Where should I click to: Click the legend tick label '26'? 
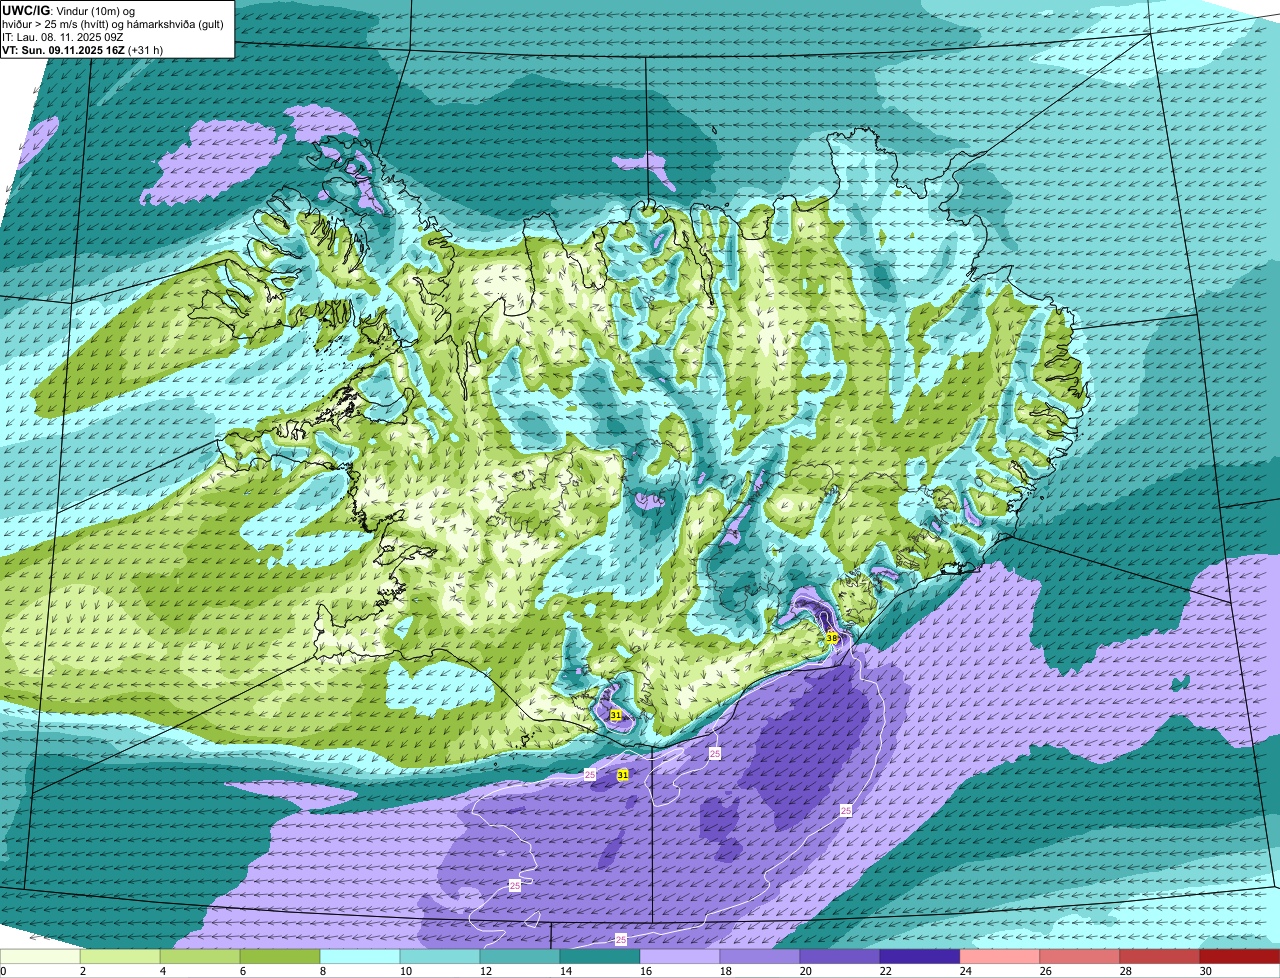click(x=1045, y=971)
